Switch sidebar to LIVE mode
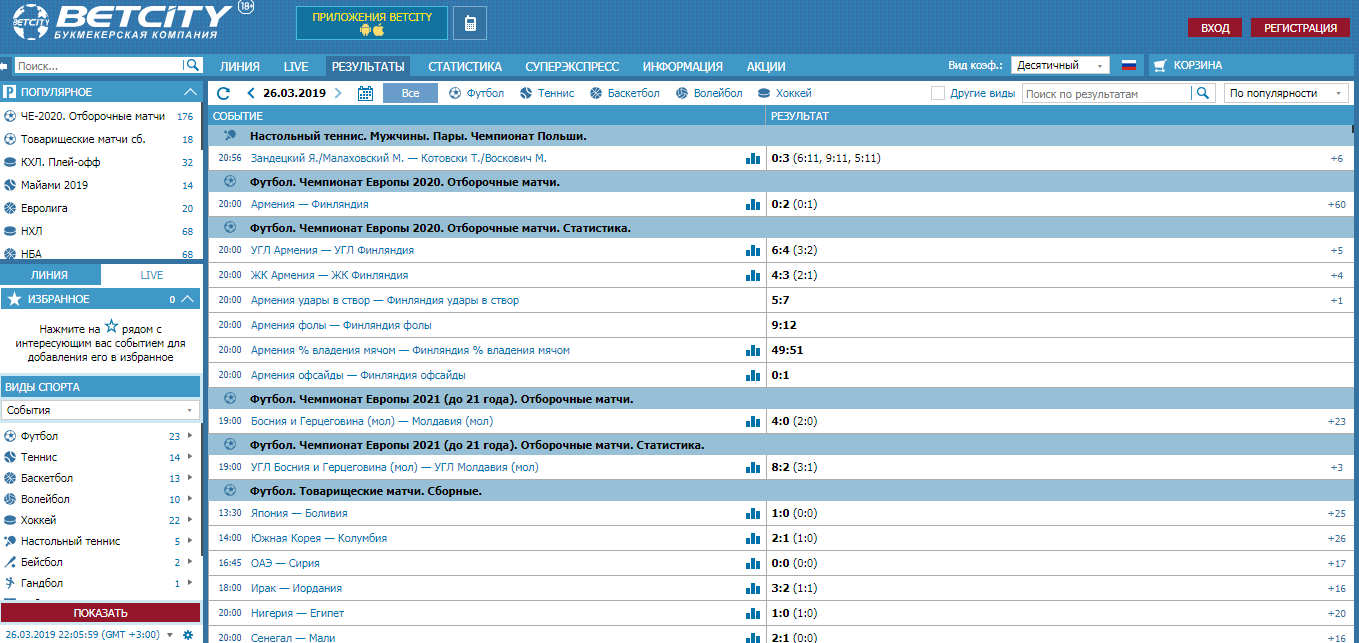Image resolution: width=1359 pixels, height=643 pixels. (x=151, y=275)
